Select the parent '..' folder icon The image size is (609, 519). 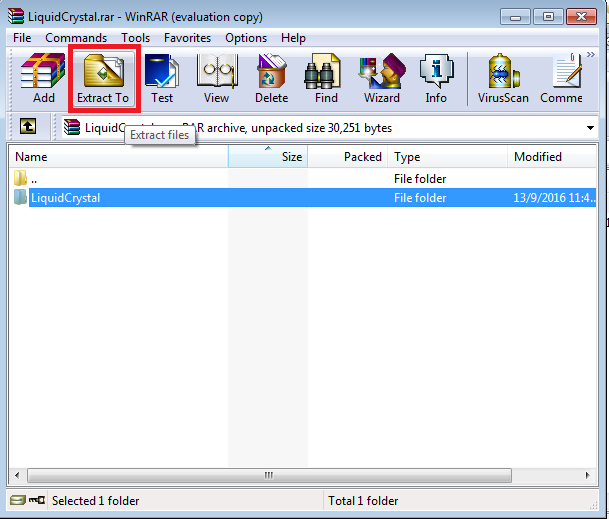click(x=20, y=178)
